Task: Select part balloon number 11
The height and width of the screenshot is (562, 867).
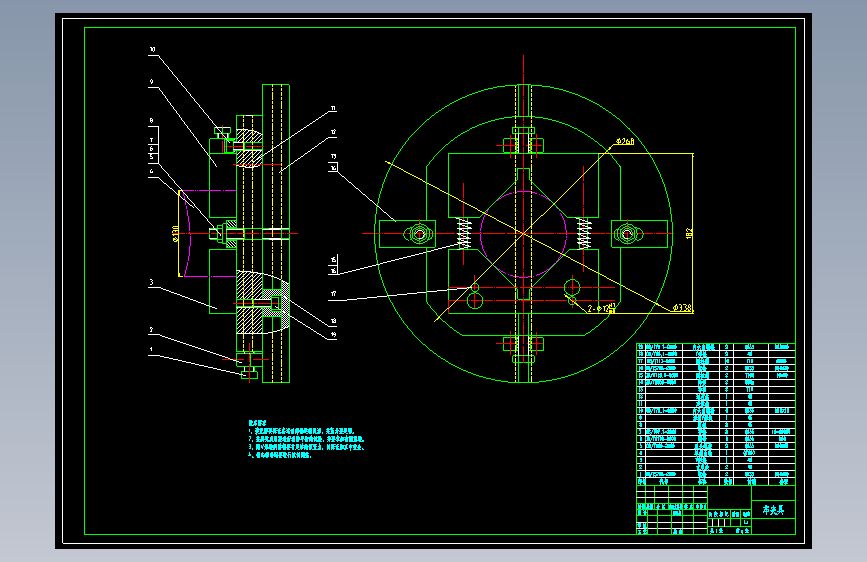Action: (333, 108)
